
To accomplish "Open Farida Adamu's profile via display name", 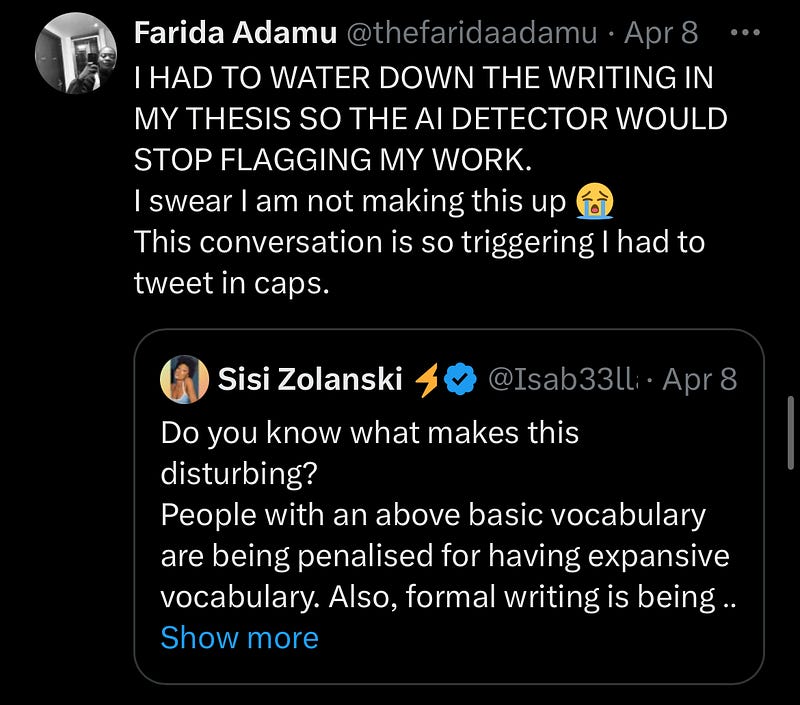I will 235,35.
